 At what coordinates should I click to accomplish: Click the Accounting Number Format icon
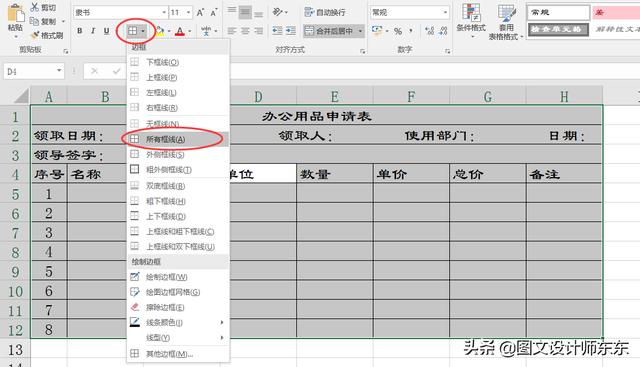(x=377, y=31)
